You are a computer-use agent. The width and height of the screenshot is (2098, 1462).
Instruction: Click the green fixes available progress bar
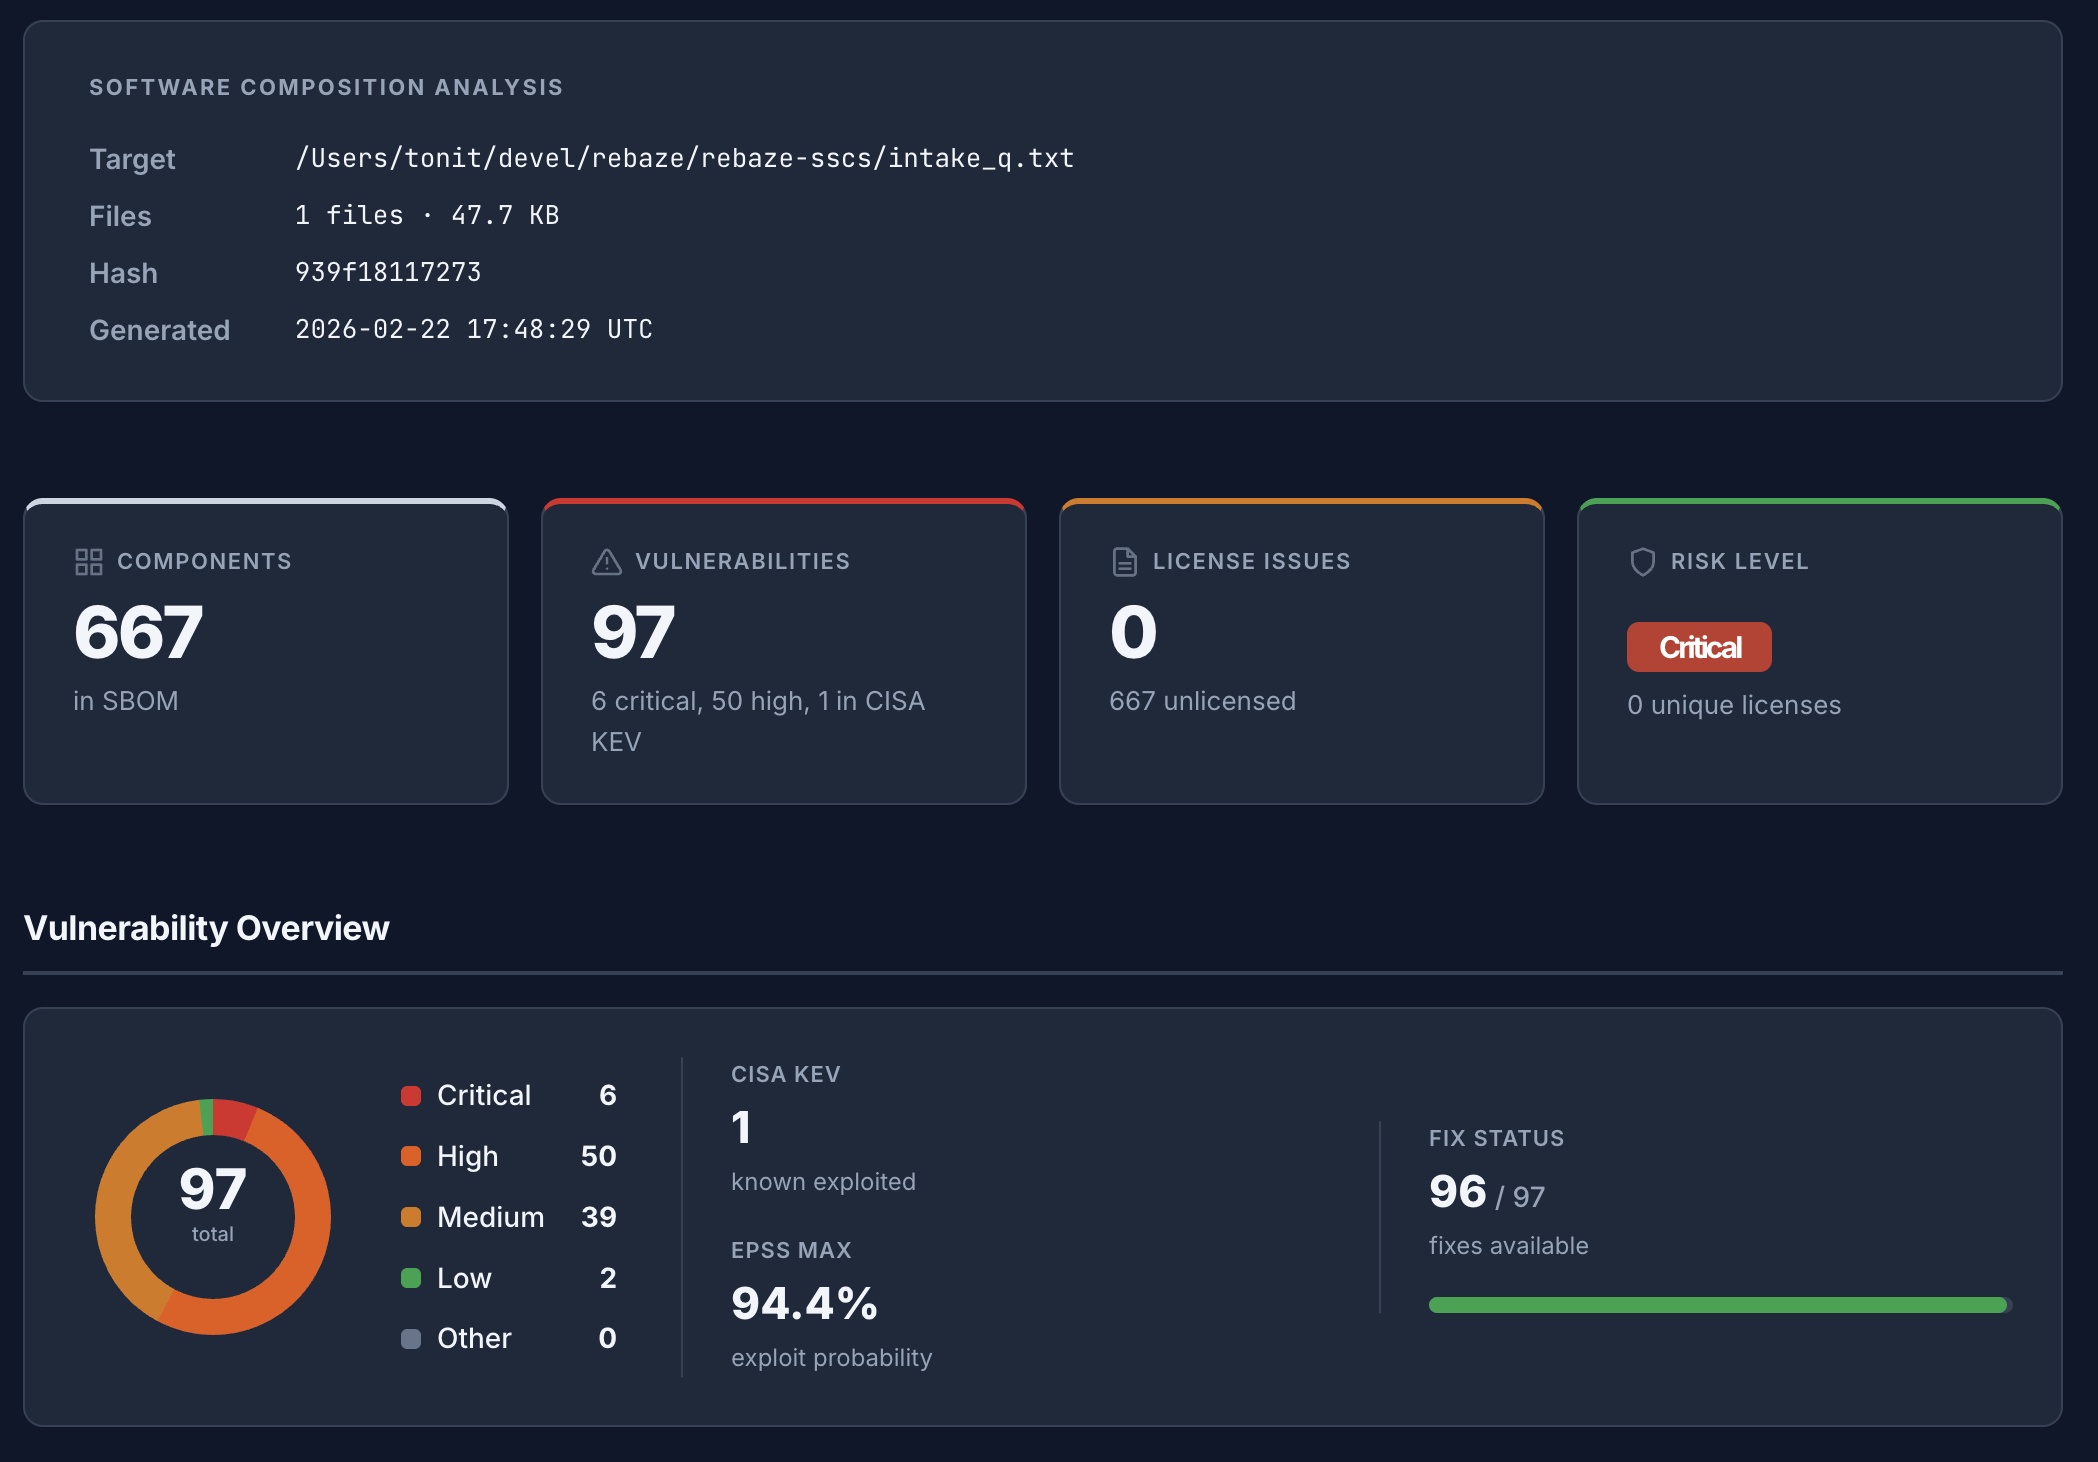coord(1720,1305)
